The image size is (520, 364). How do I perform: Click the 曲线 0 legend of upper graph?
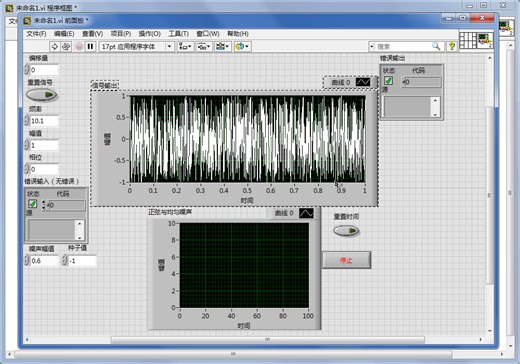click(x=350, y=82)
